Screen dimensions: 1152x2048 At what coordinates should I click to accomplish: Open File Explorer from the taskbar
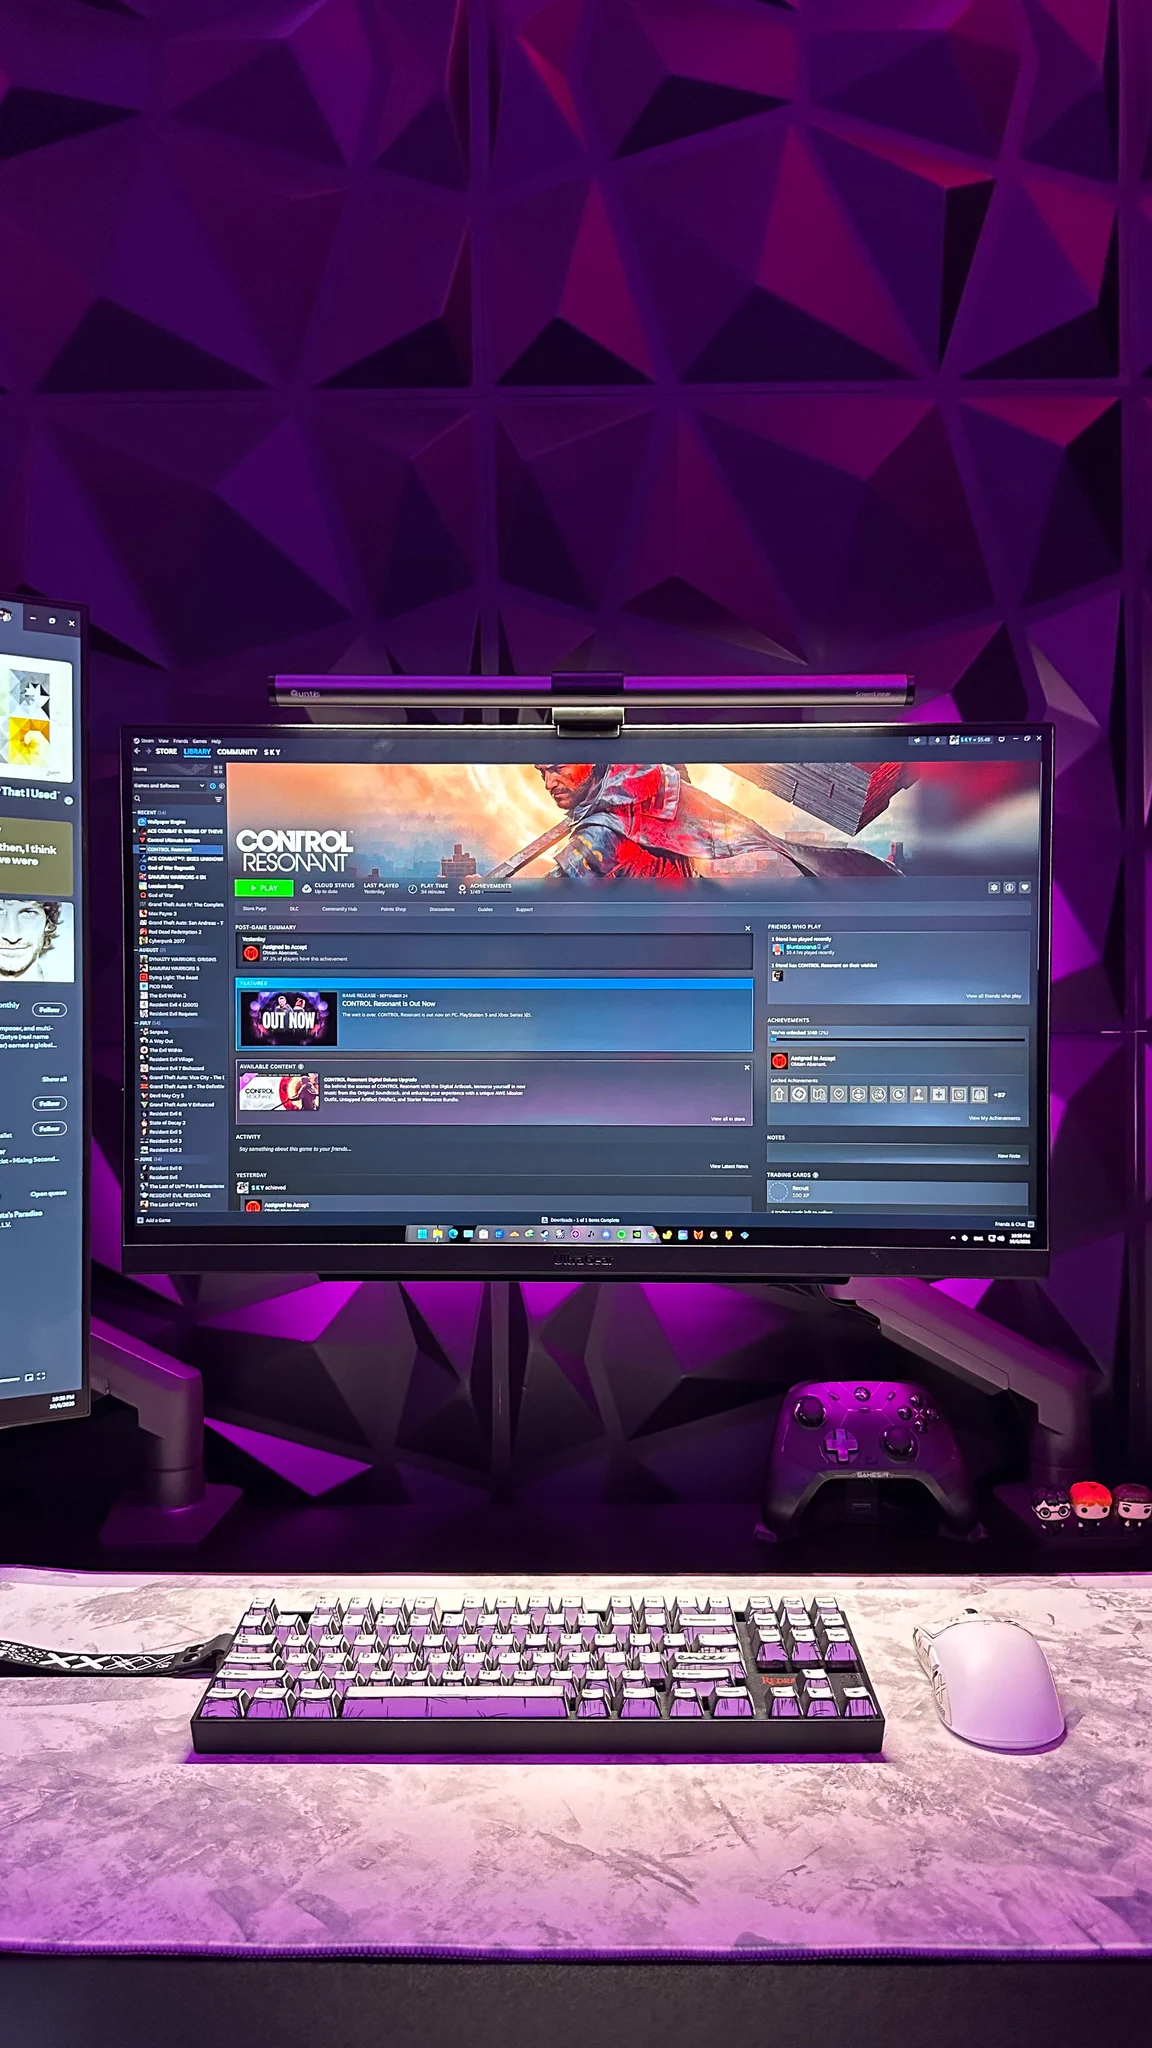pyautogui.click(x=438, y=1234)
